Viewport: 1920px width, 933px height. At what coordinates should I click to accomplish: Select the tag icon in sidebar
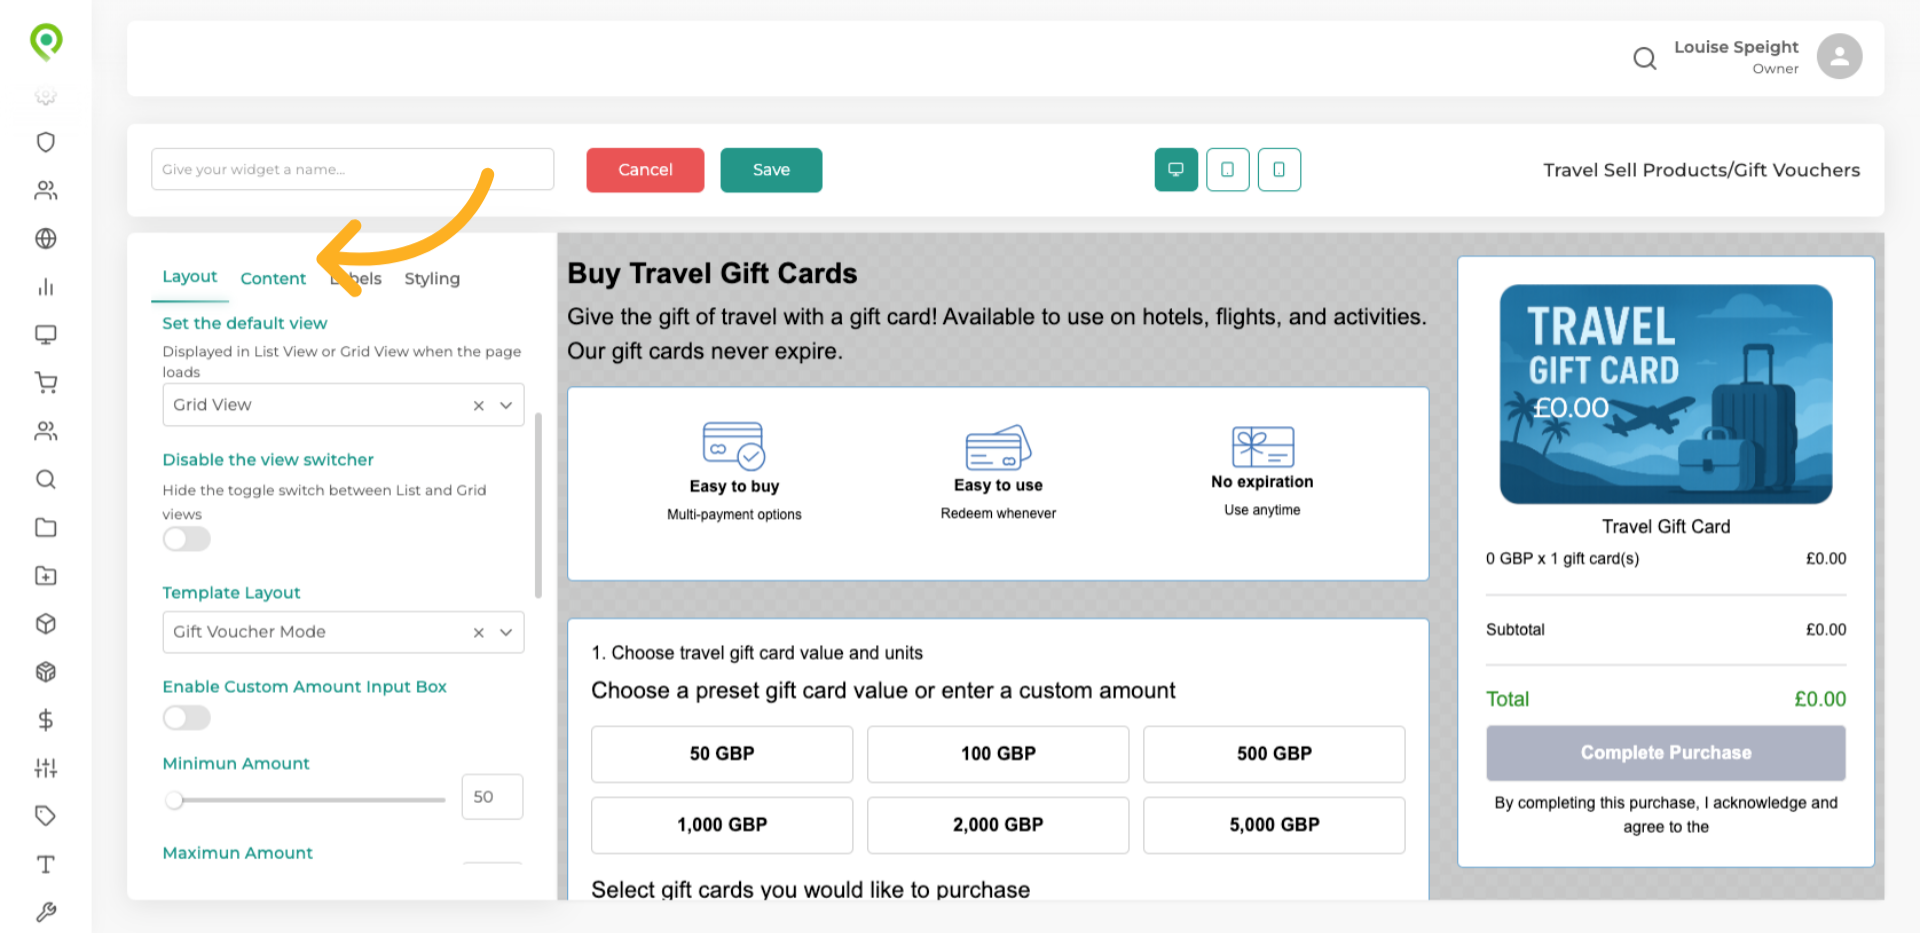coord(45,815)
